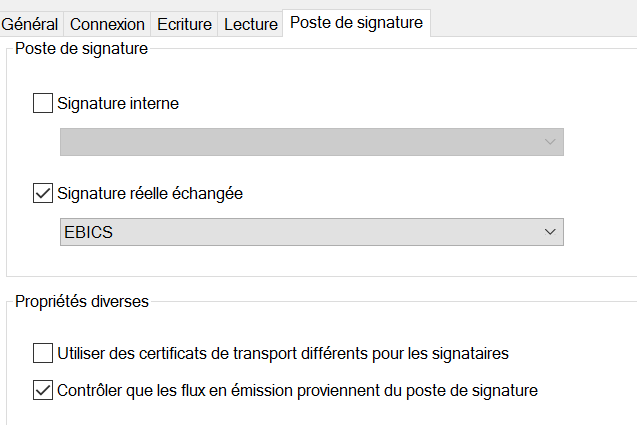This screenshot has width=637, height=425.
Task: Open the Connexion tab
Action: coord(107,24)
